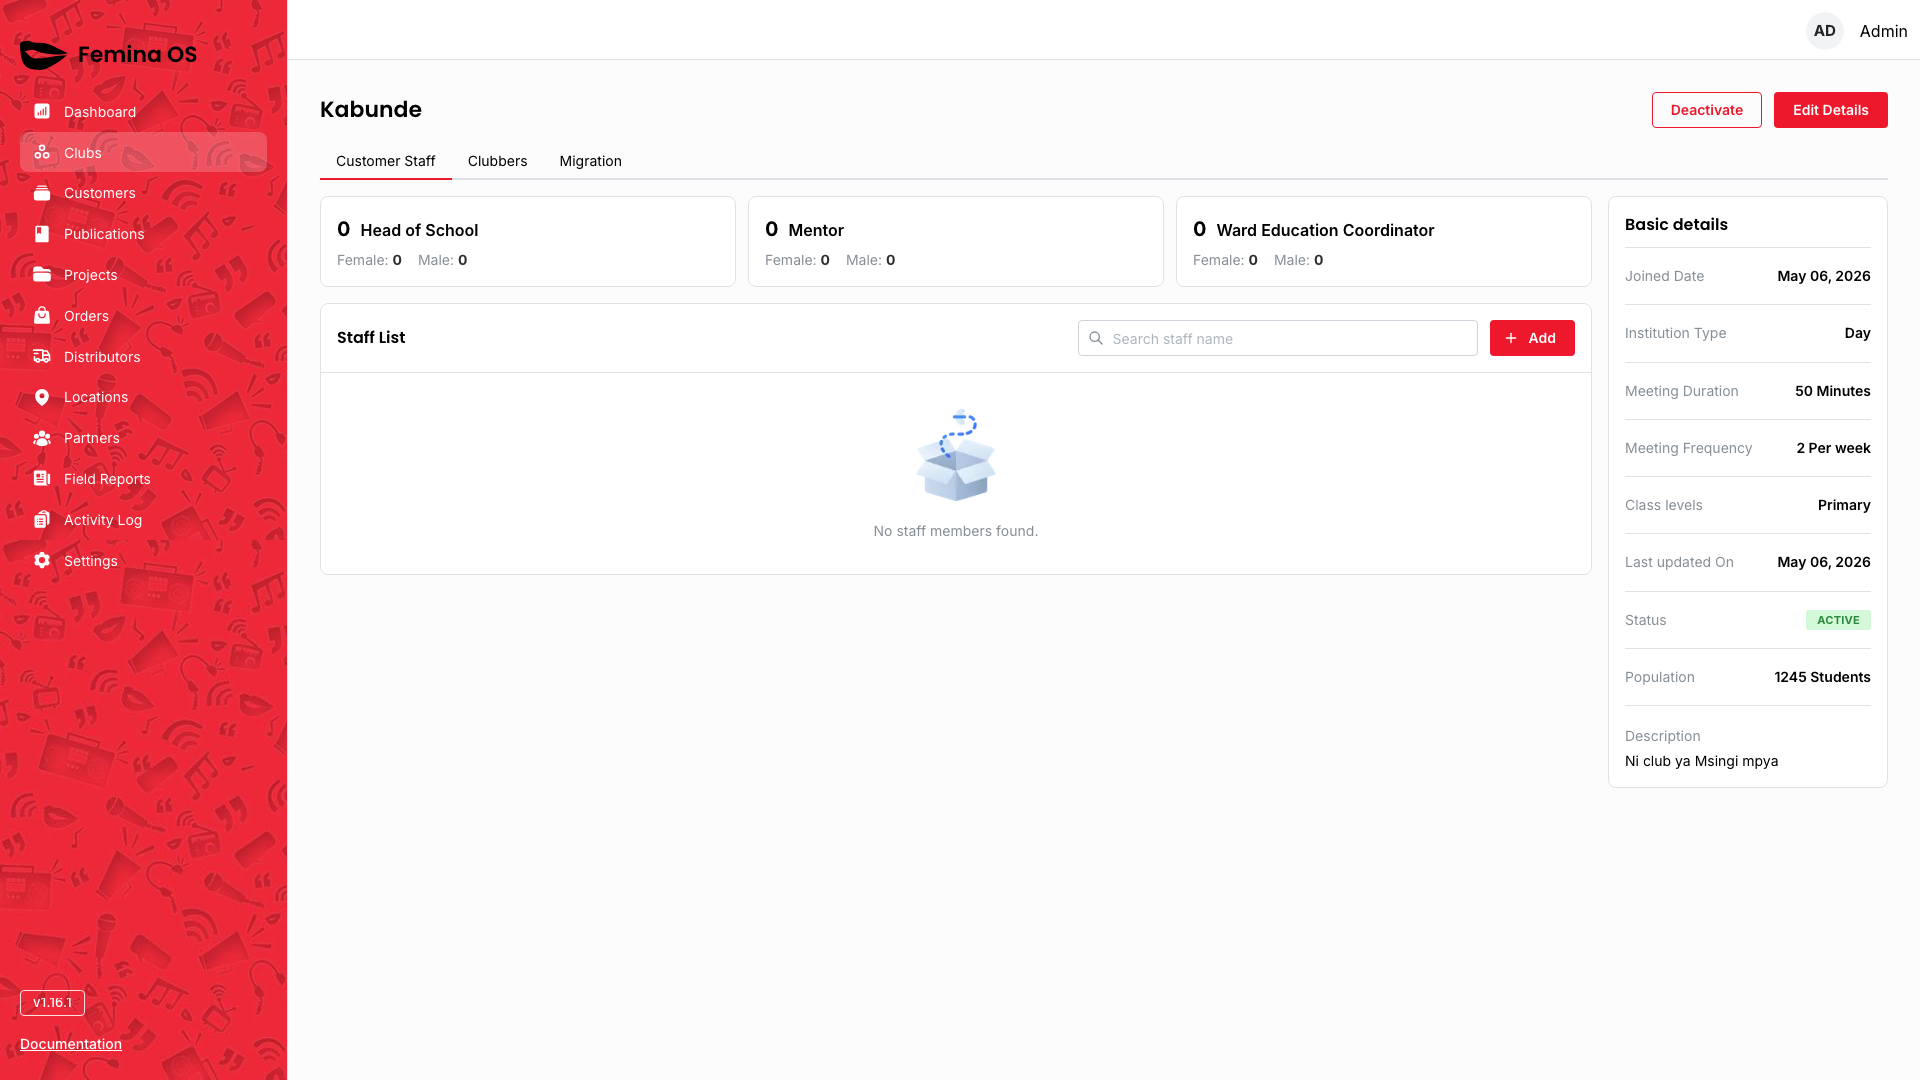Click the Field Reports newspaper icon
Viewport: 1920px width, 1080px height.
(x=42, y=478)
